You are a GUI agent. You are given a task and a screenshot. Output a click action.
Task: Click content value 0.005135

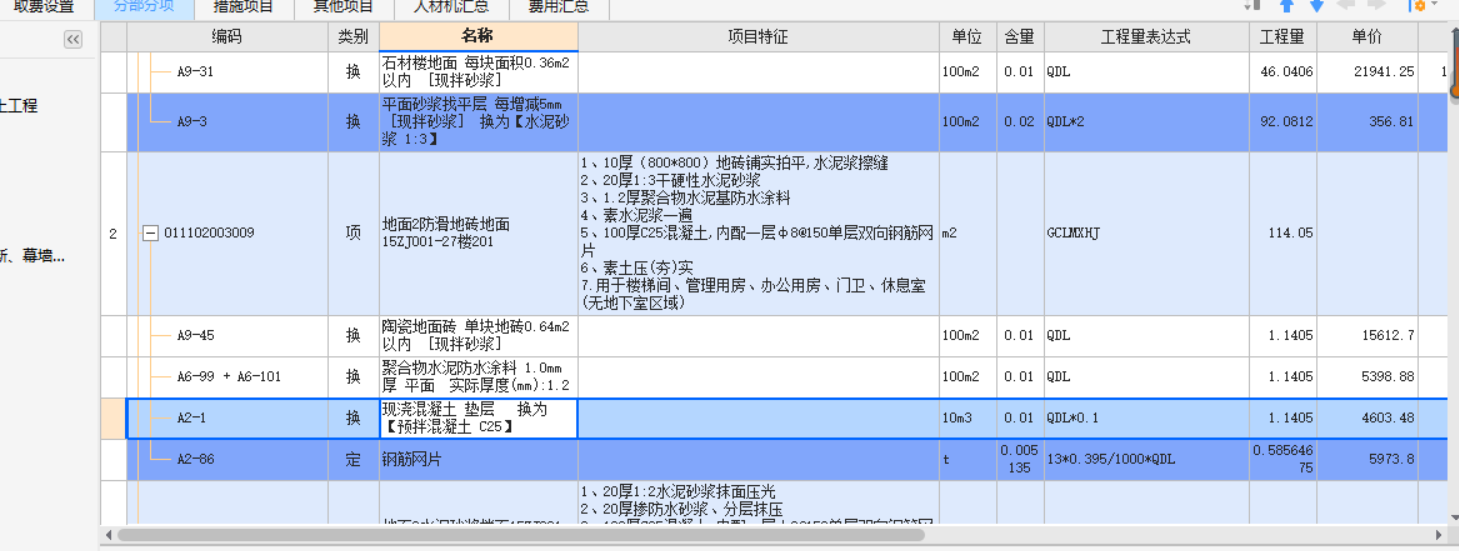(x=1020, y=459)
